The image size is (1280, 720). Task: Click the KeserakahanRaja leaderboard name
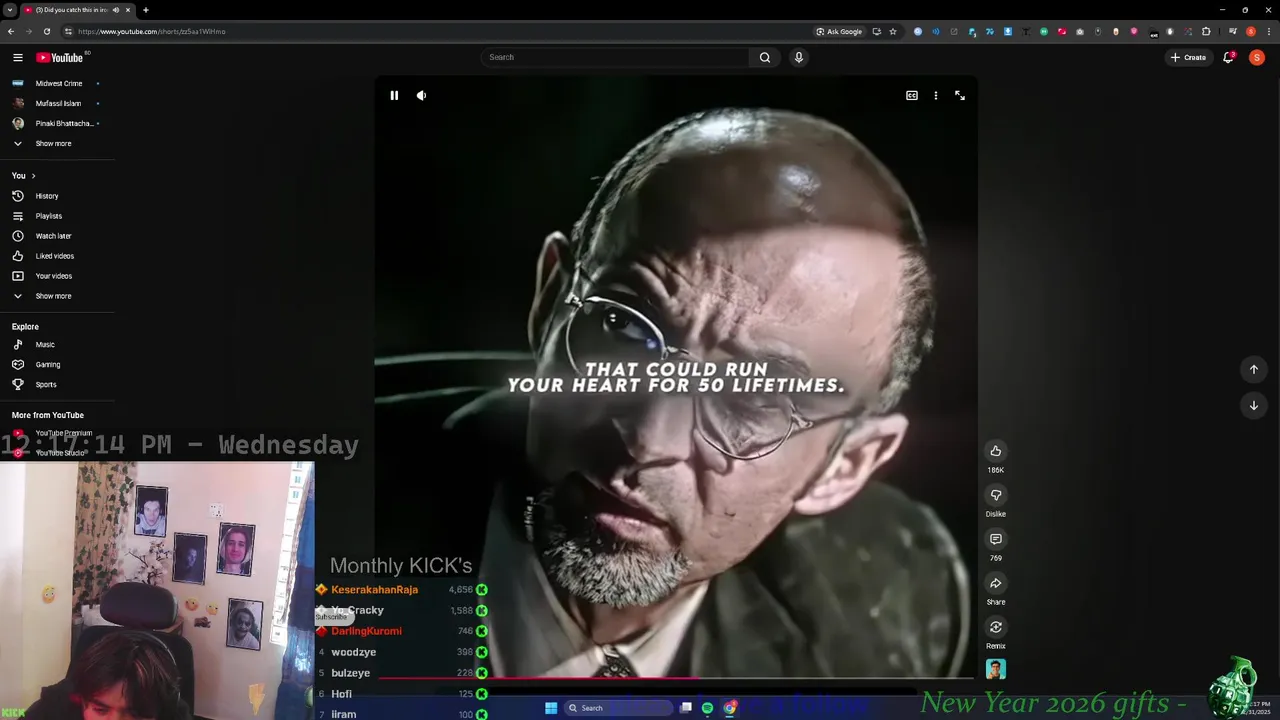click(374, 589)
